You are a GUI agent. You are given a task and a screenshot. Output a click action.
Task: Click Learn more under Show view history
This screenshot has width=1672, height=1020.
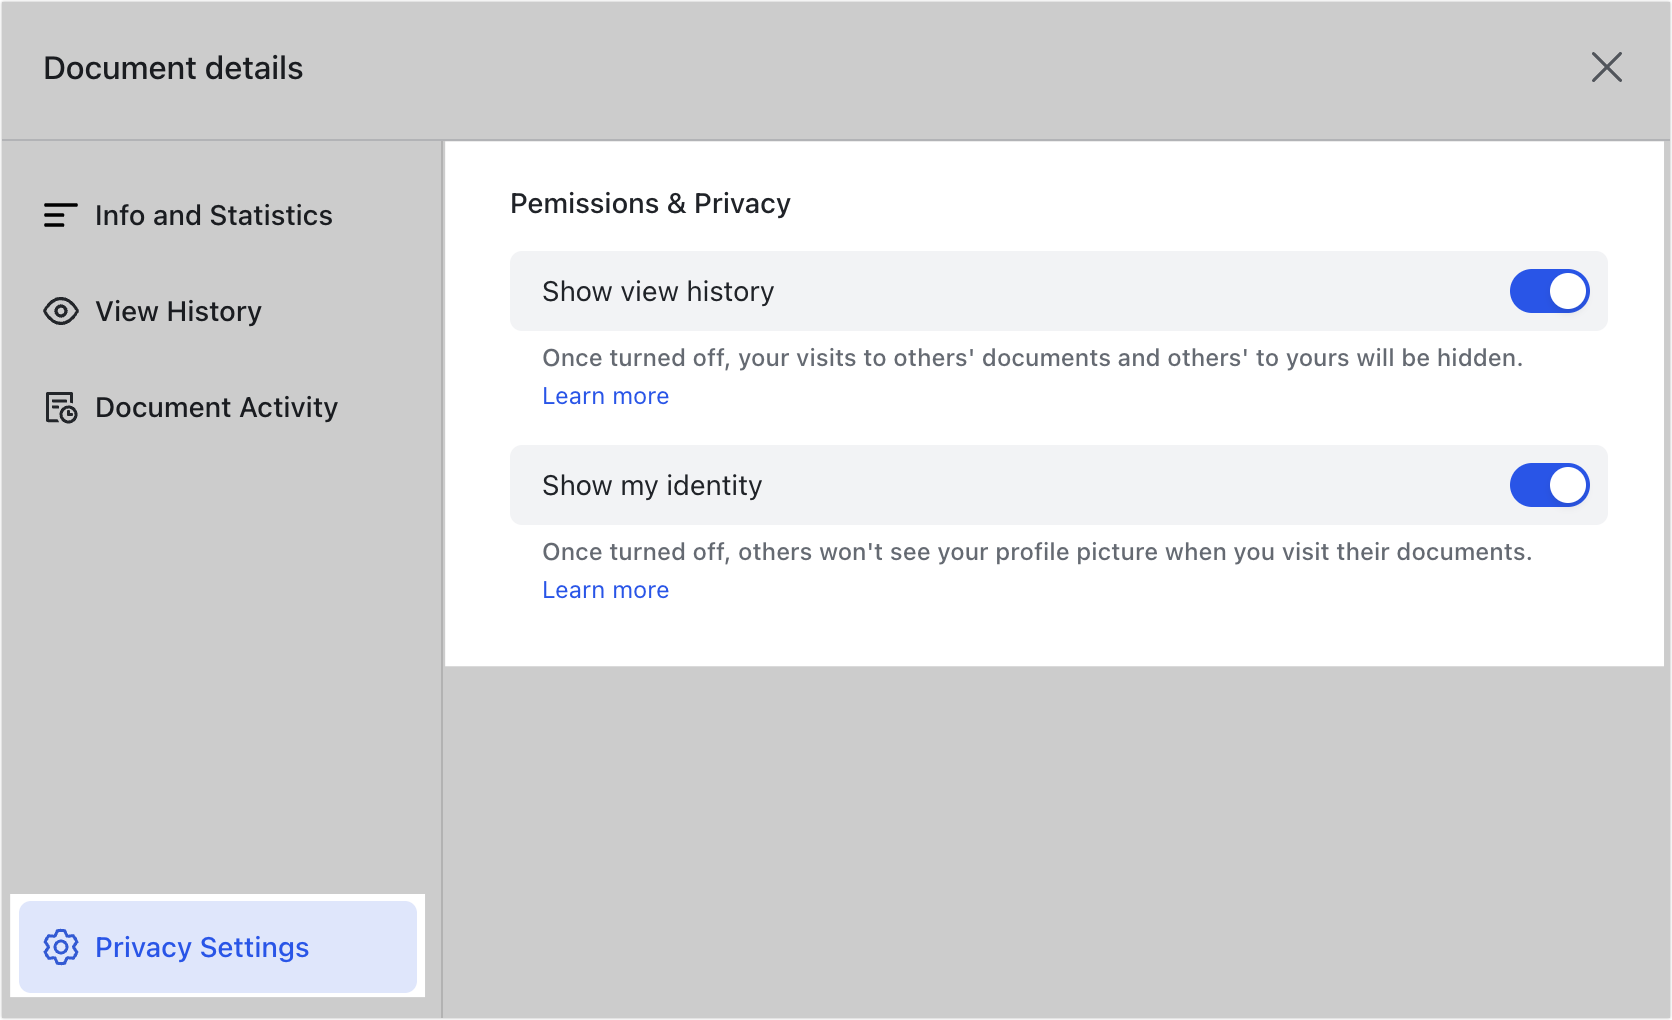pos(605,395)
